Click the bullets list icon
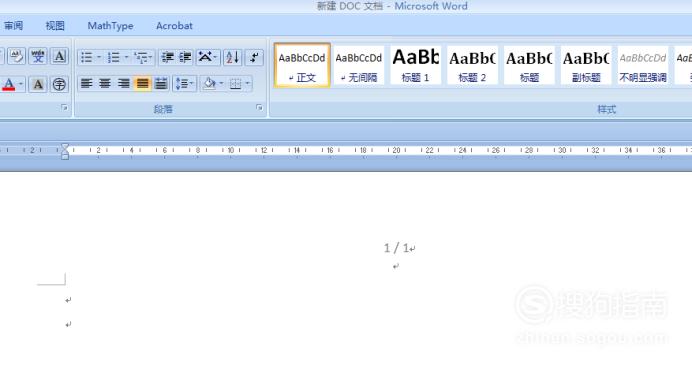692x372 pixels. pyautogui.click(x=87, y=57)
